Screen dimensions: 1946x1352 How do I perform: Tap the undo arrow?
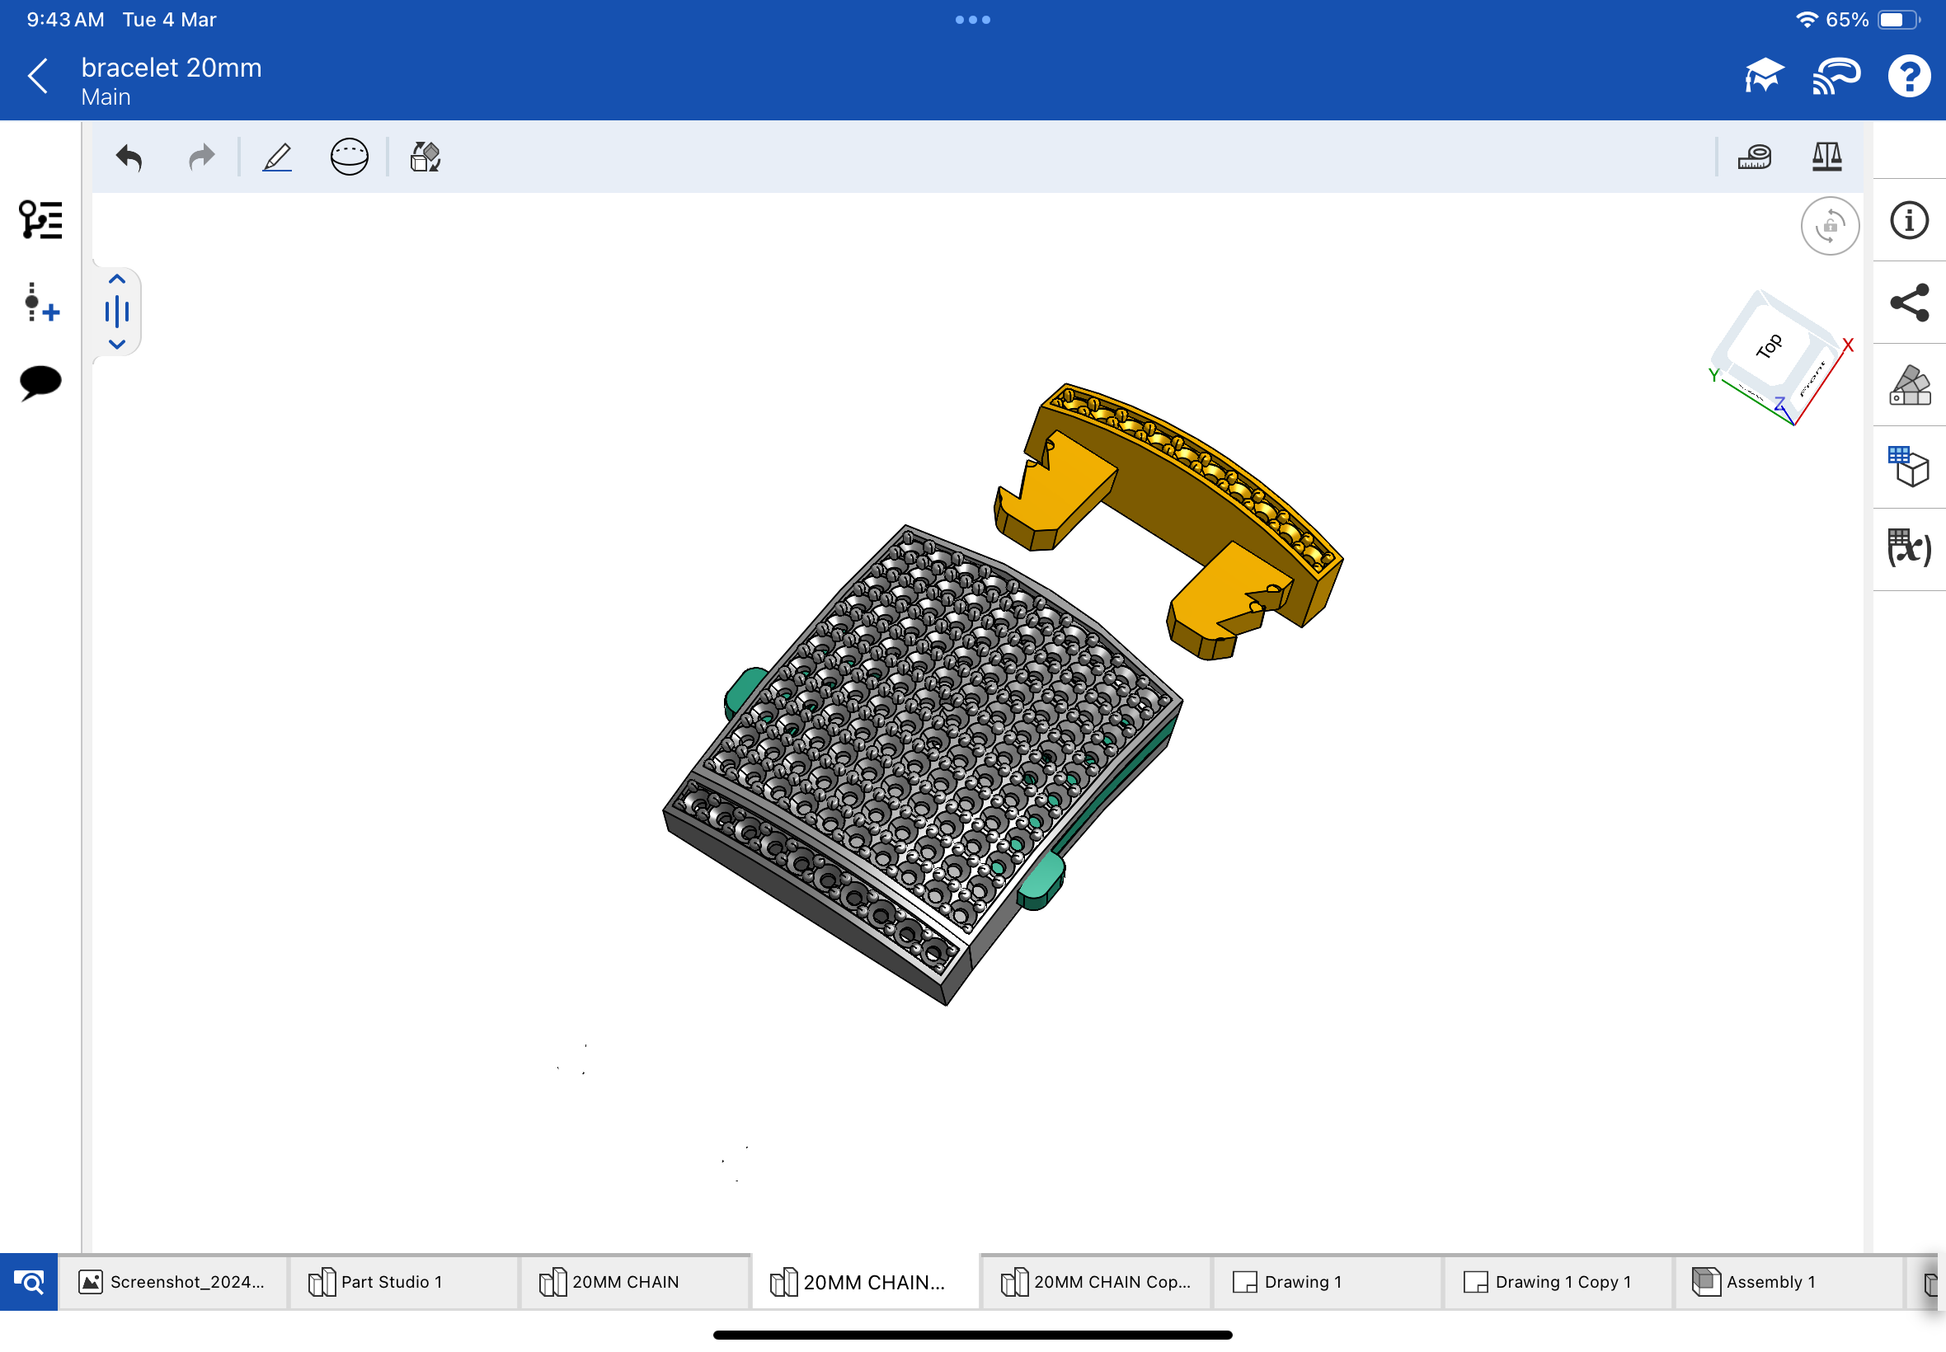point(129,157)
